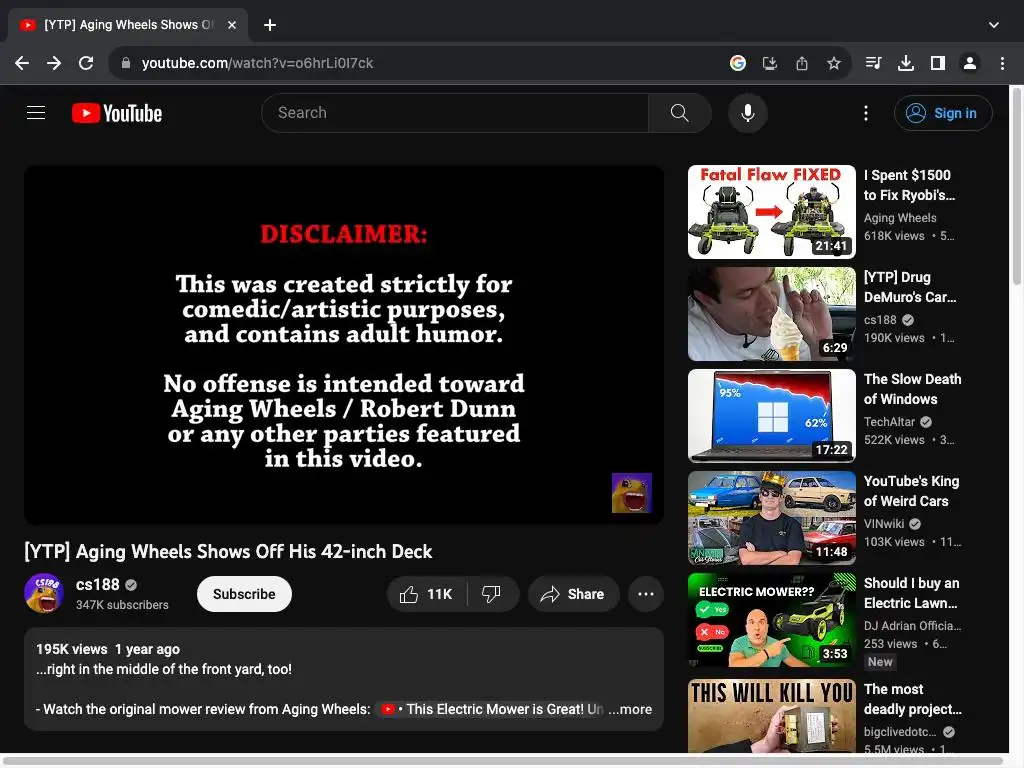Toggle the browser side panel icon
The width and height of the screenshot is (1024, 768).
point(938,63)
